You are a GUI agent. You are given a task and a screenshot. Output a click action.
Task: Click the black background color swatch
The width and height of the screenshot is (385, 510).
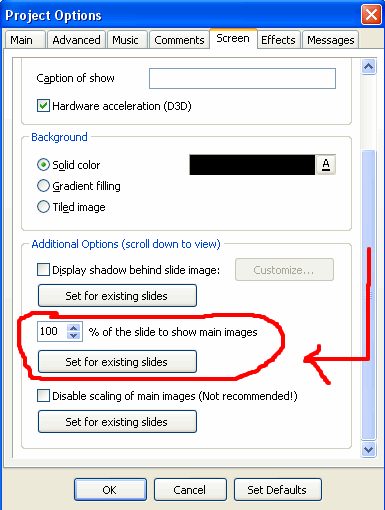click(x=252, y=165)
